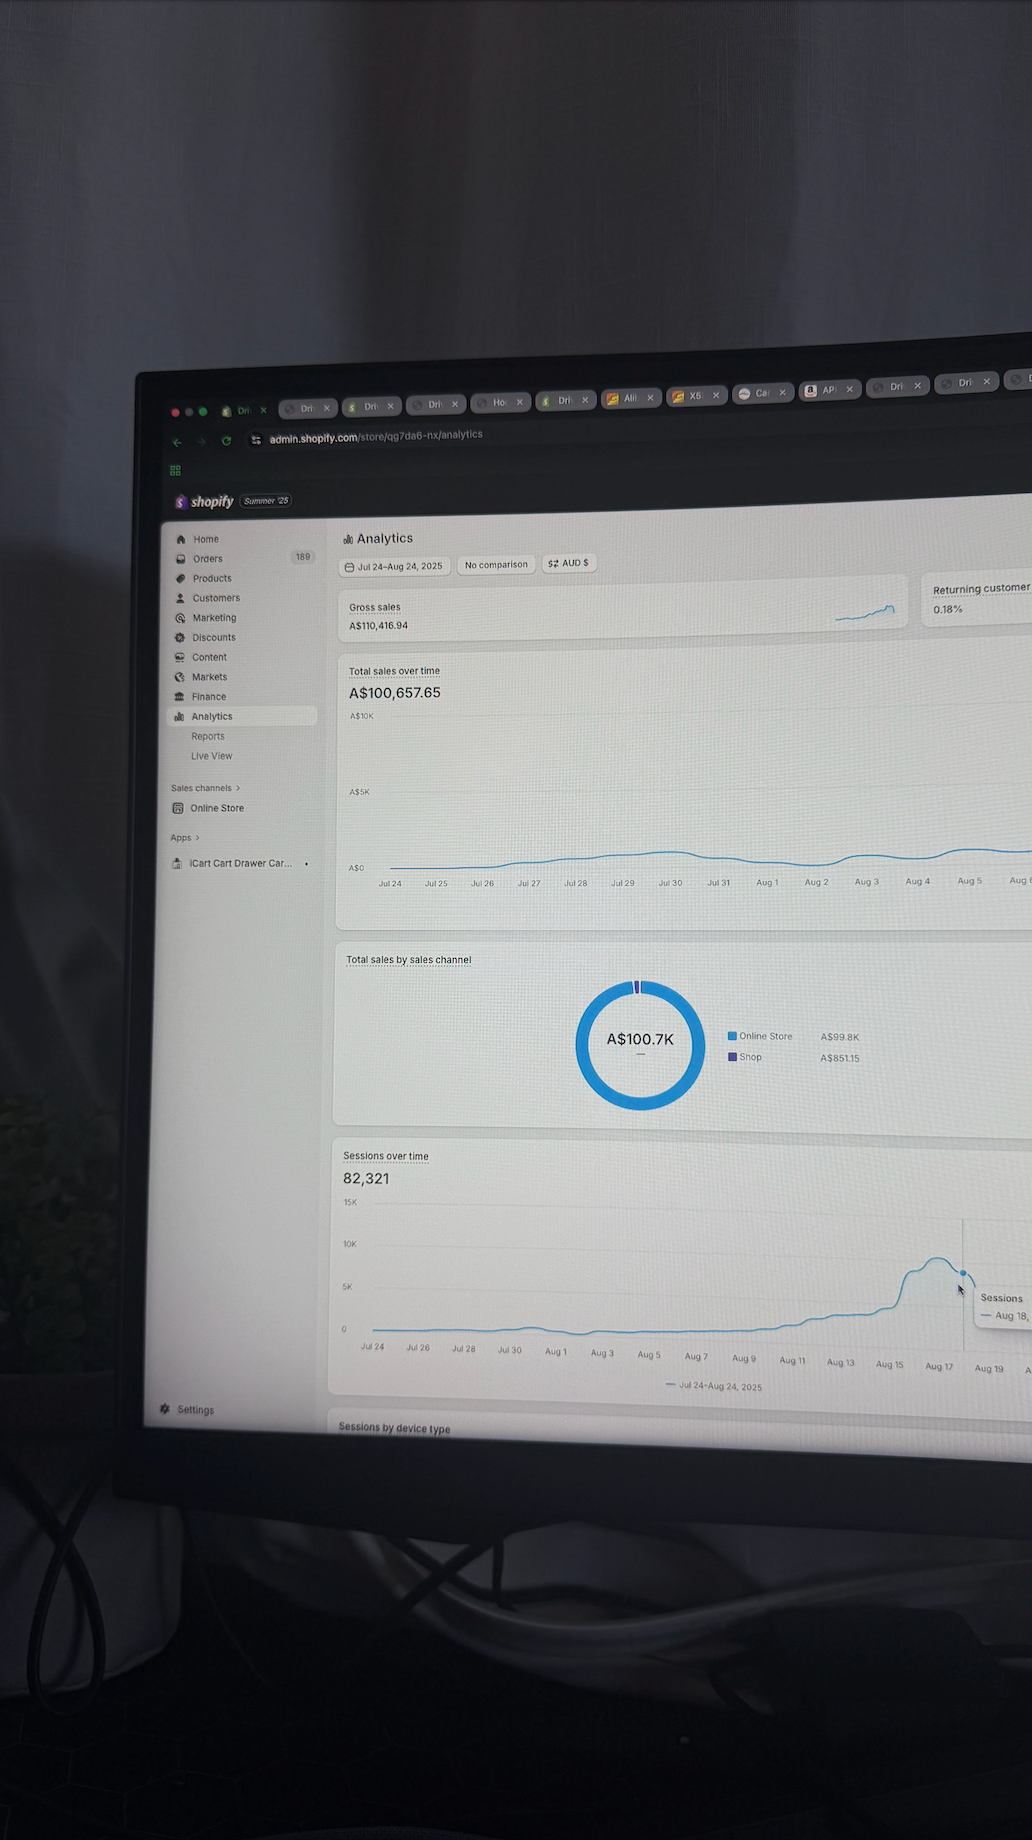The image size is (1032, 1840).
Task: Expand the Apps section in sidebar
Action: 185,838
